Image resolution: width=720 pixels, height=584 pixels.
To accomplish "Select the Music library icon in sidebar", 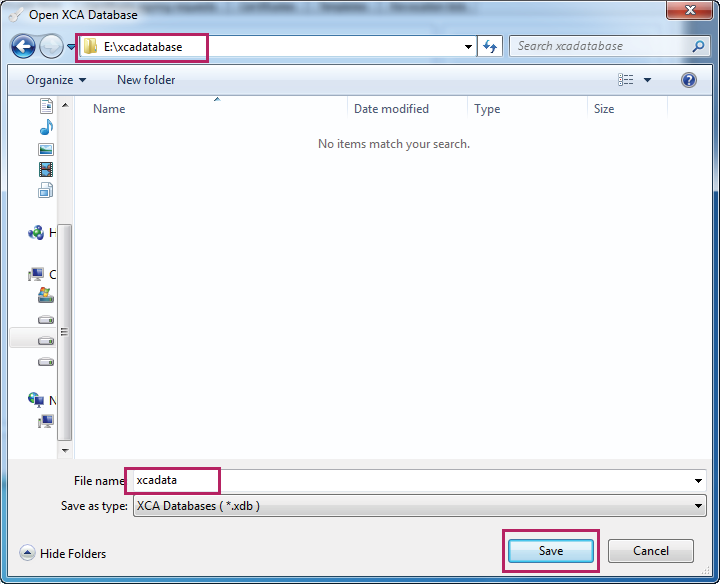I will (x=46, y=127).
